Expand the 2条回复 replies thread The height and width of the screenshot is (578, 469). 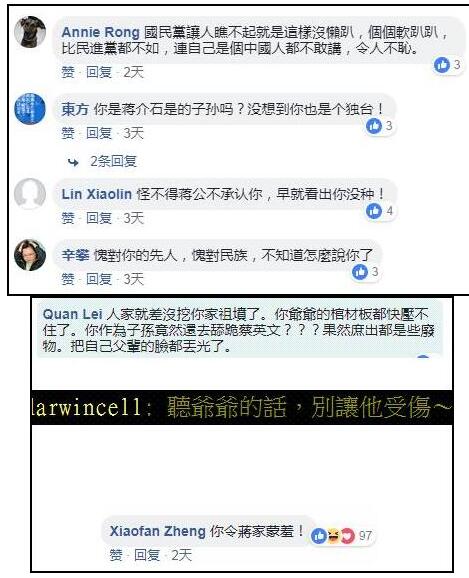click(x=114, y=161)
